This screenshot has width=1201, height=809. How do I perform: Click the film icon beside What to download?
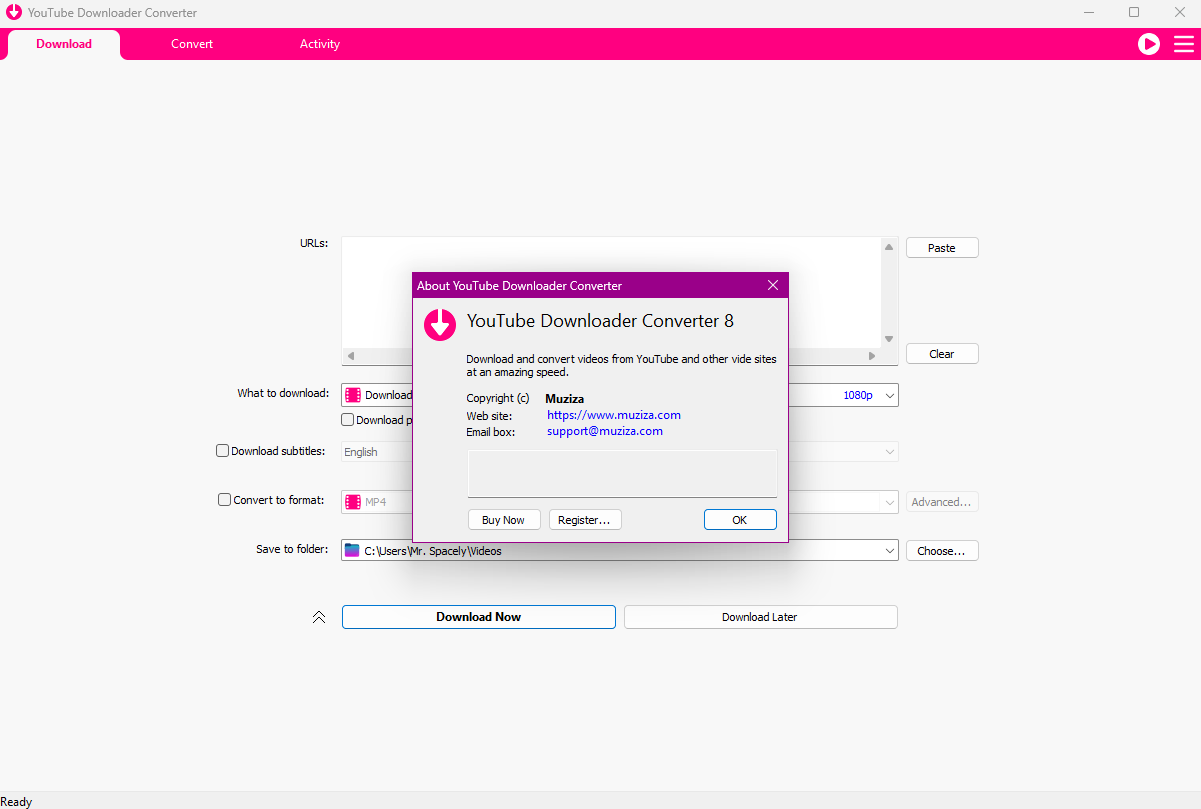click(353, 395)
